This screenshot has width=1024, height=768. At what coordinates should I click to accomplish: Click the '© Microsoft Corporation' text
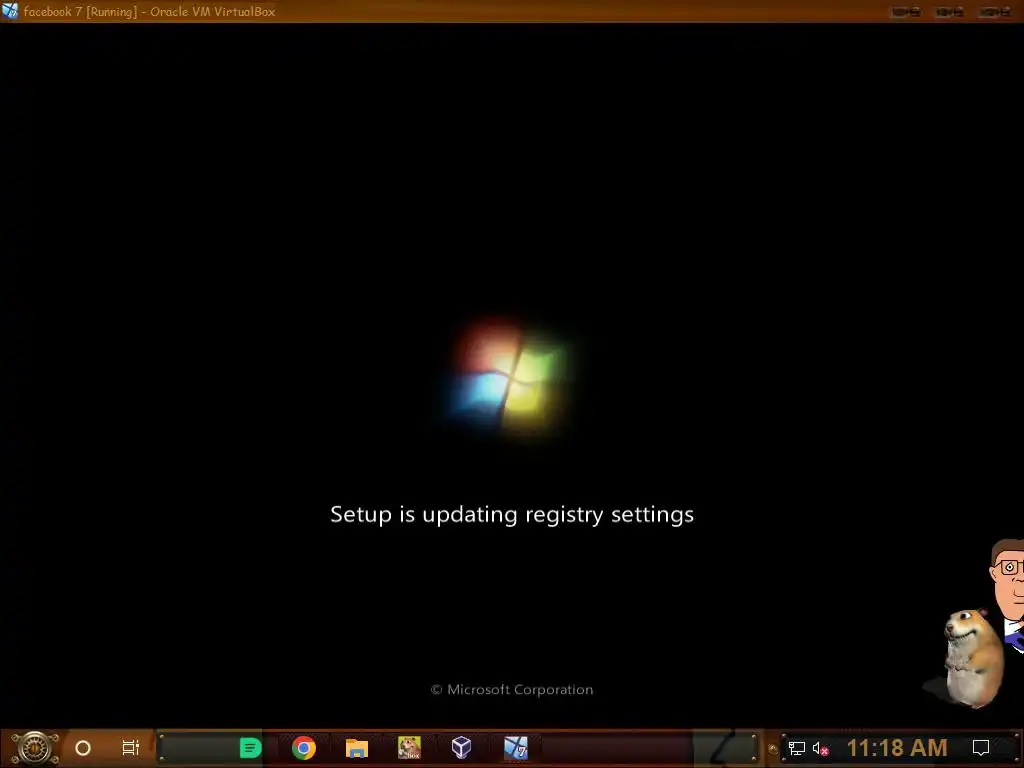click(512, 690)
